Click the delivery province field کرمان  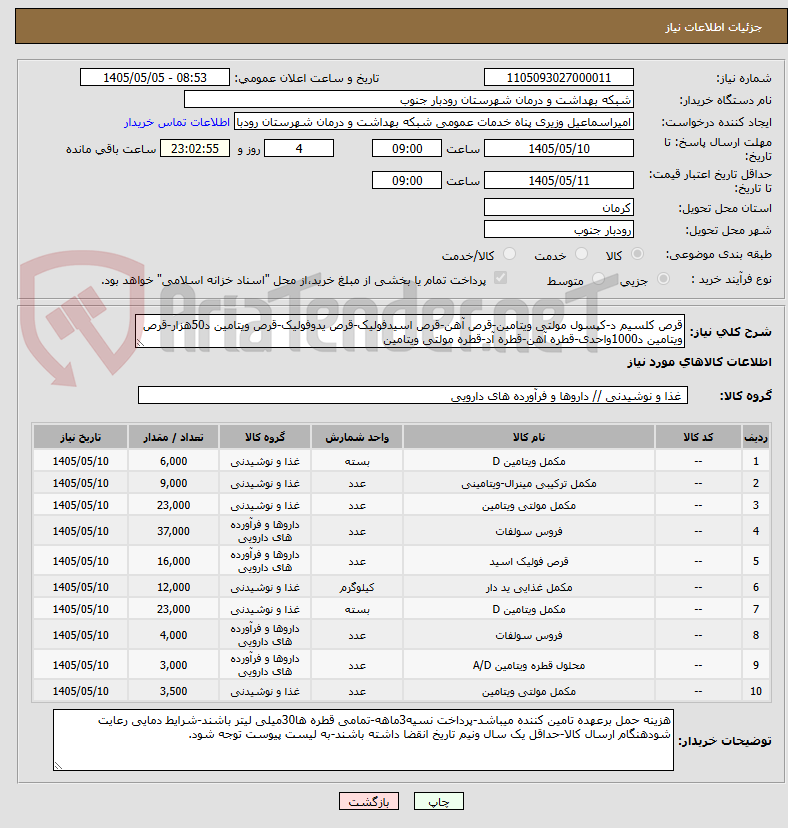(x=559, y=208)
